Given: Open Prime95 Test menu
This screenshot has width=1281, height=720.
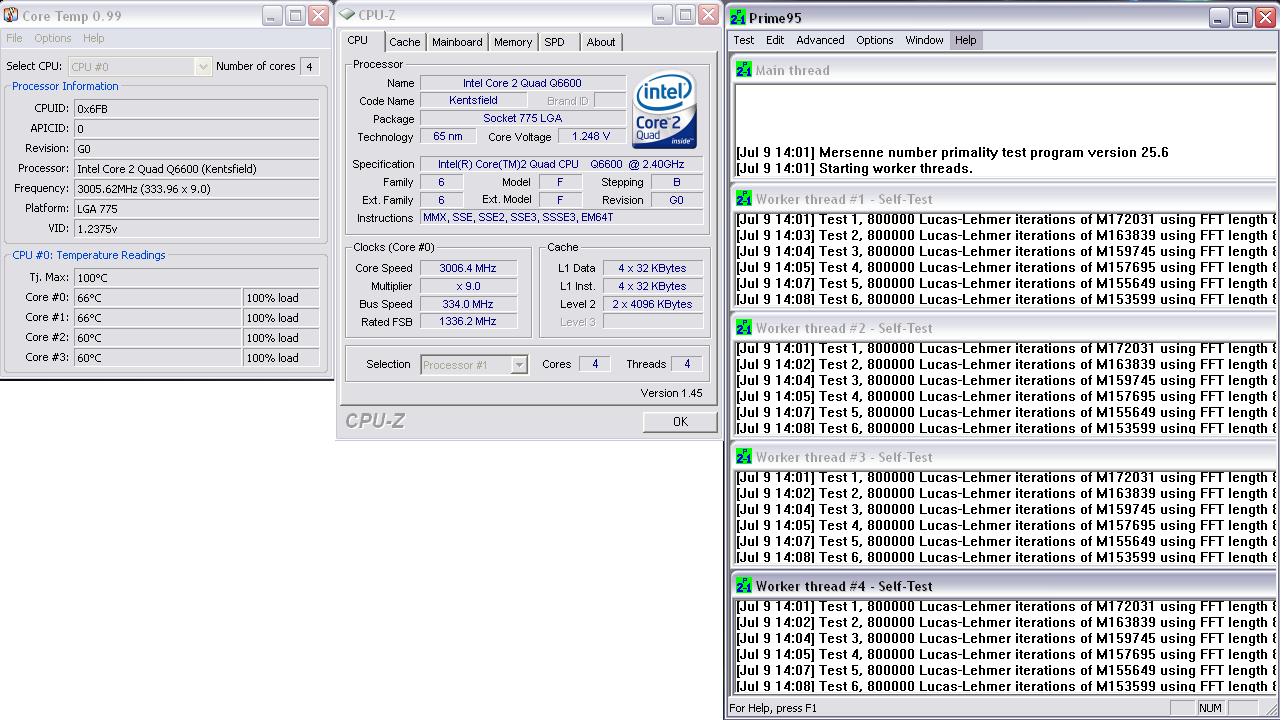Looking at the screenshot, I should coord(744,40).
